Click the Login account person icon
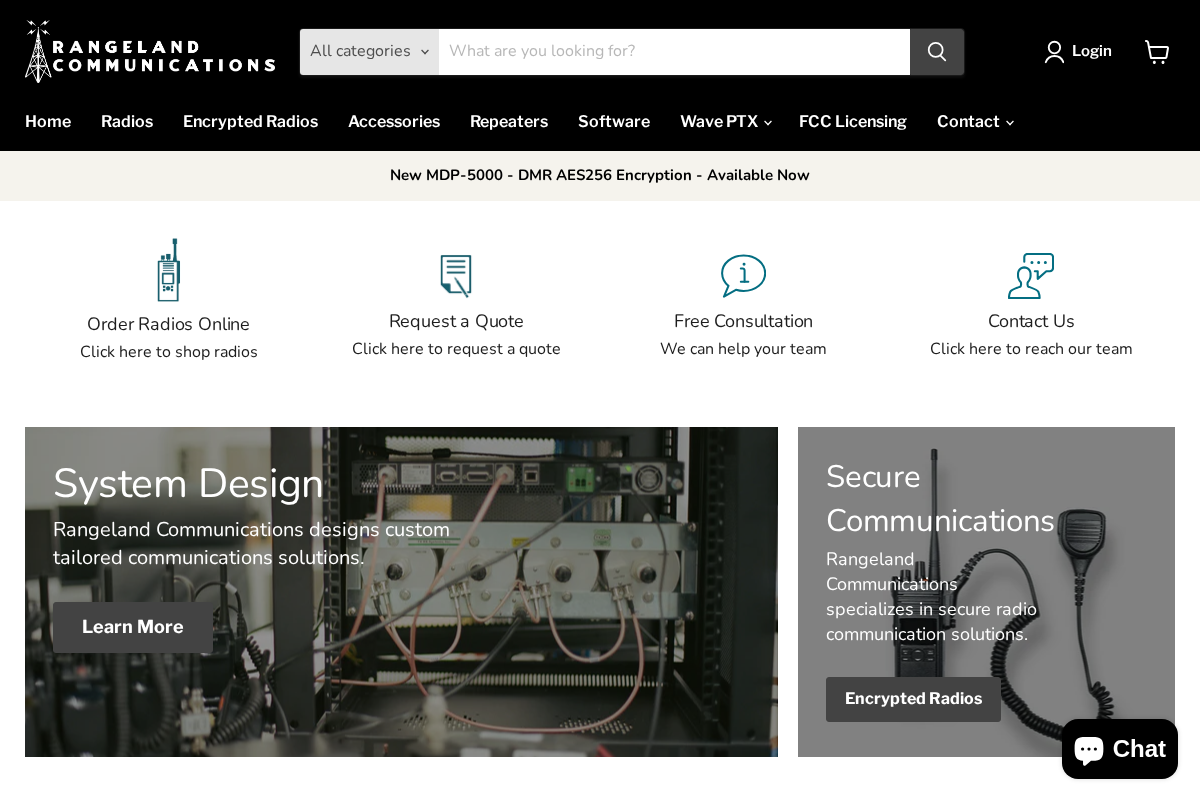This screenshot has width=1200, height=800. point(1053,51)
